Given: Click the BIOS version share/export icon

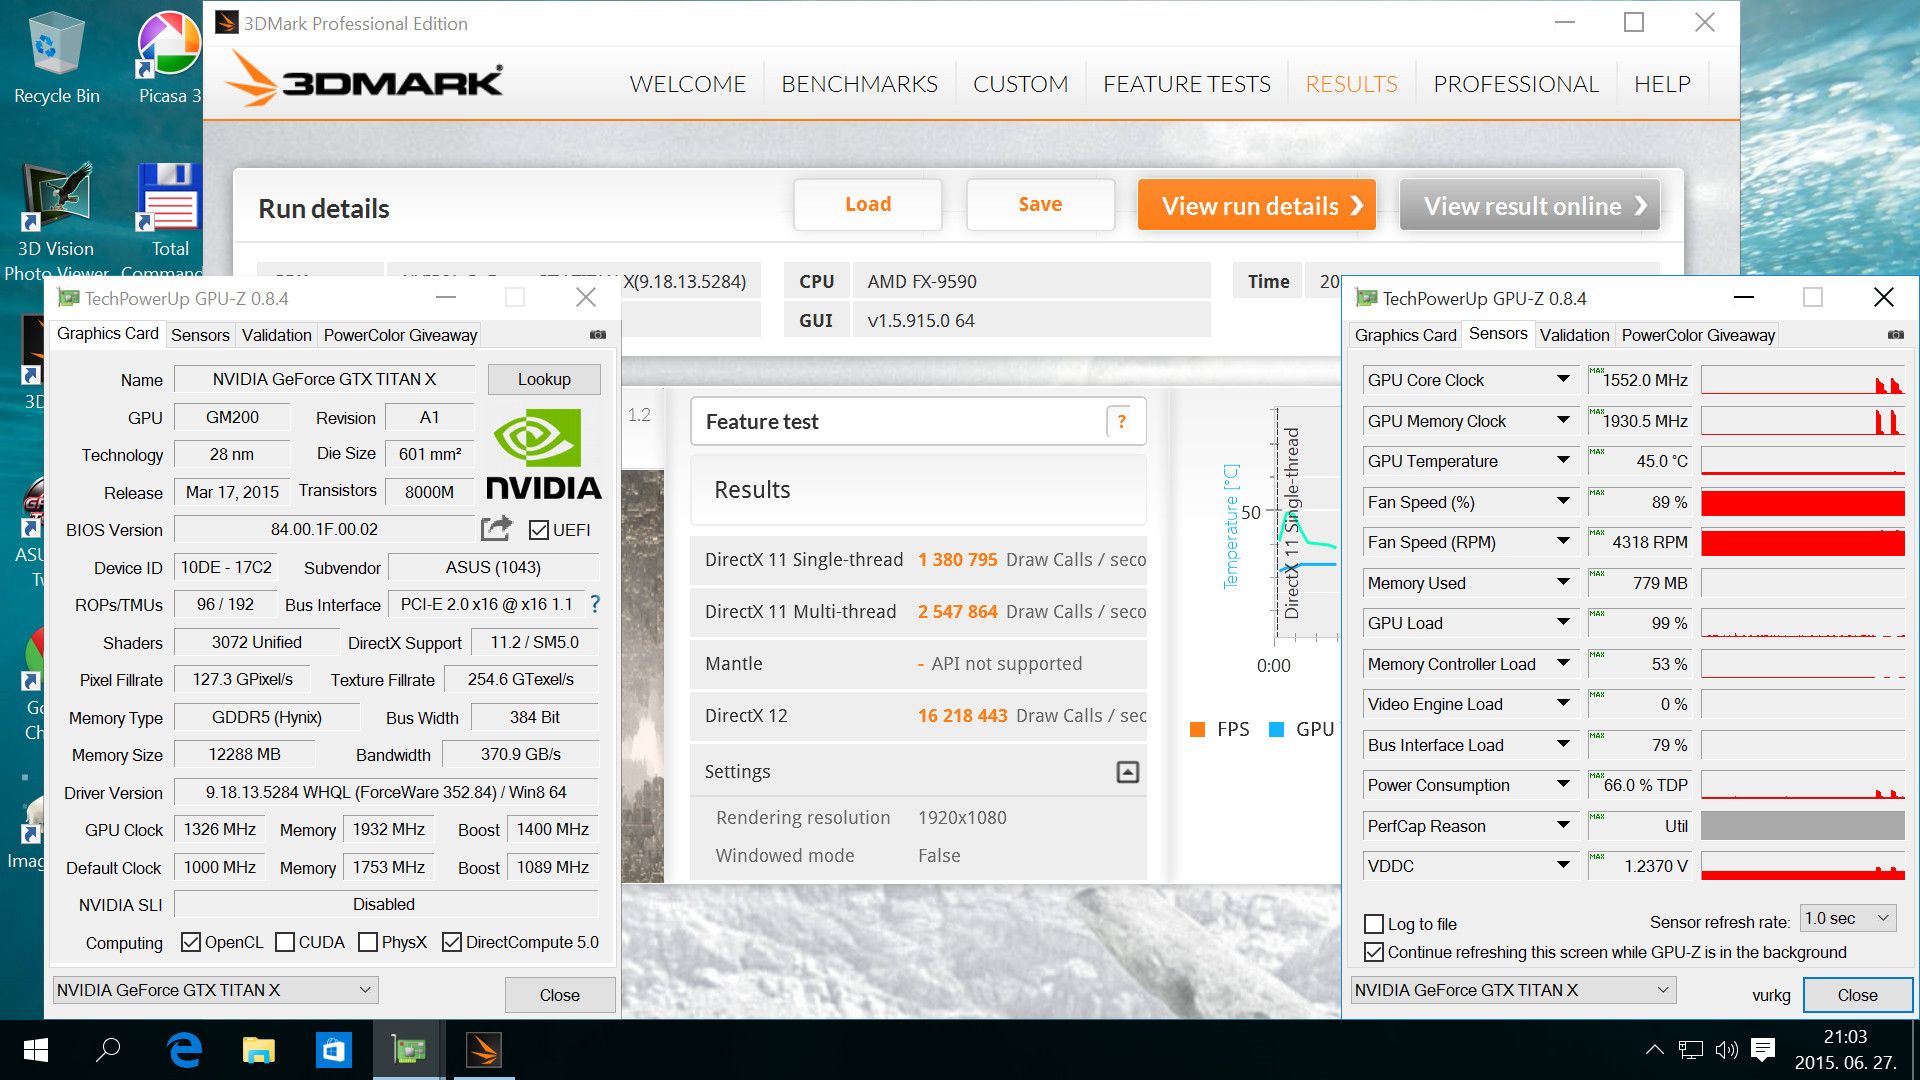Looking at the screenshot, I should click(x=496, y=528).
